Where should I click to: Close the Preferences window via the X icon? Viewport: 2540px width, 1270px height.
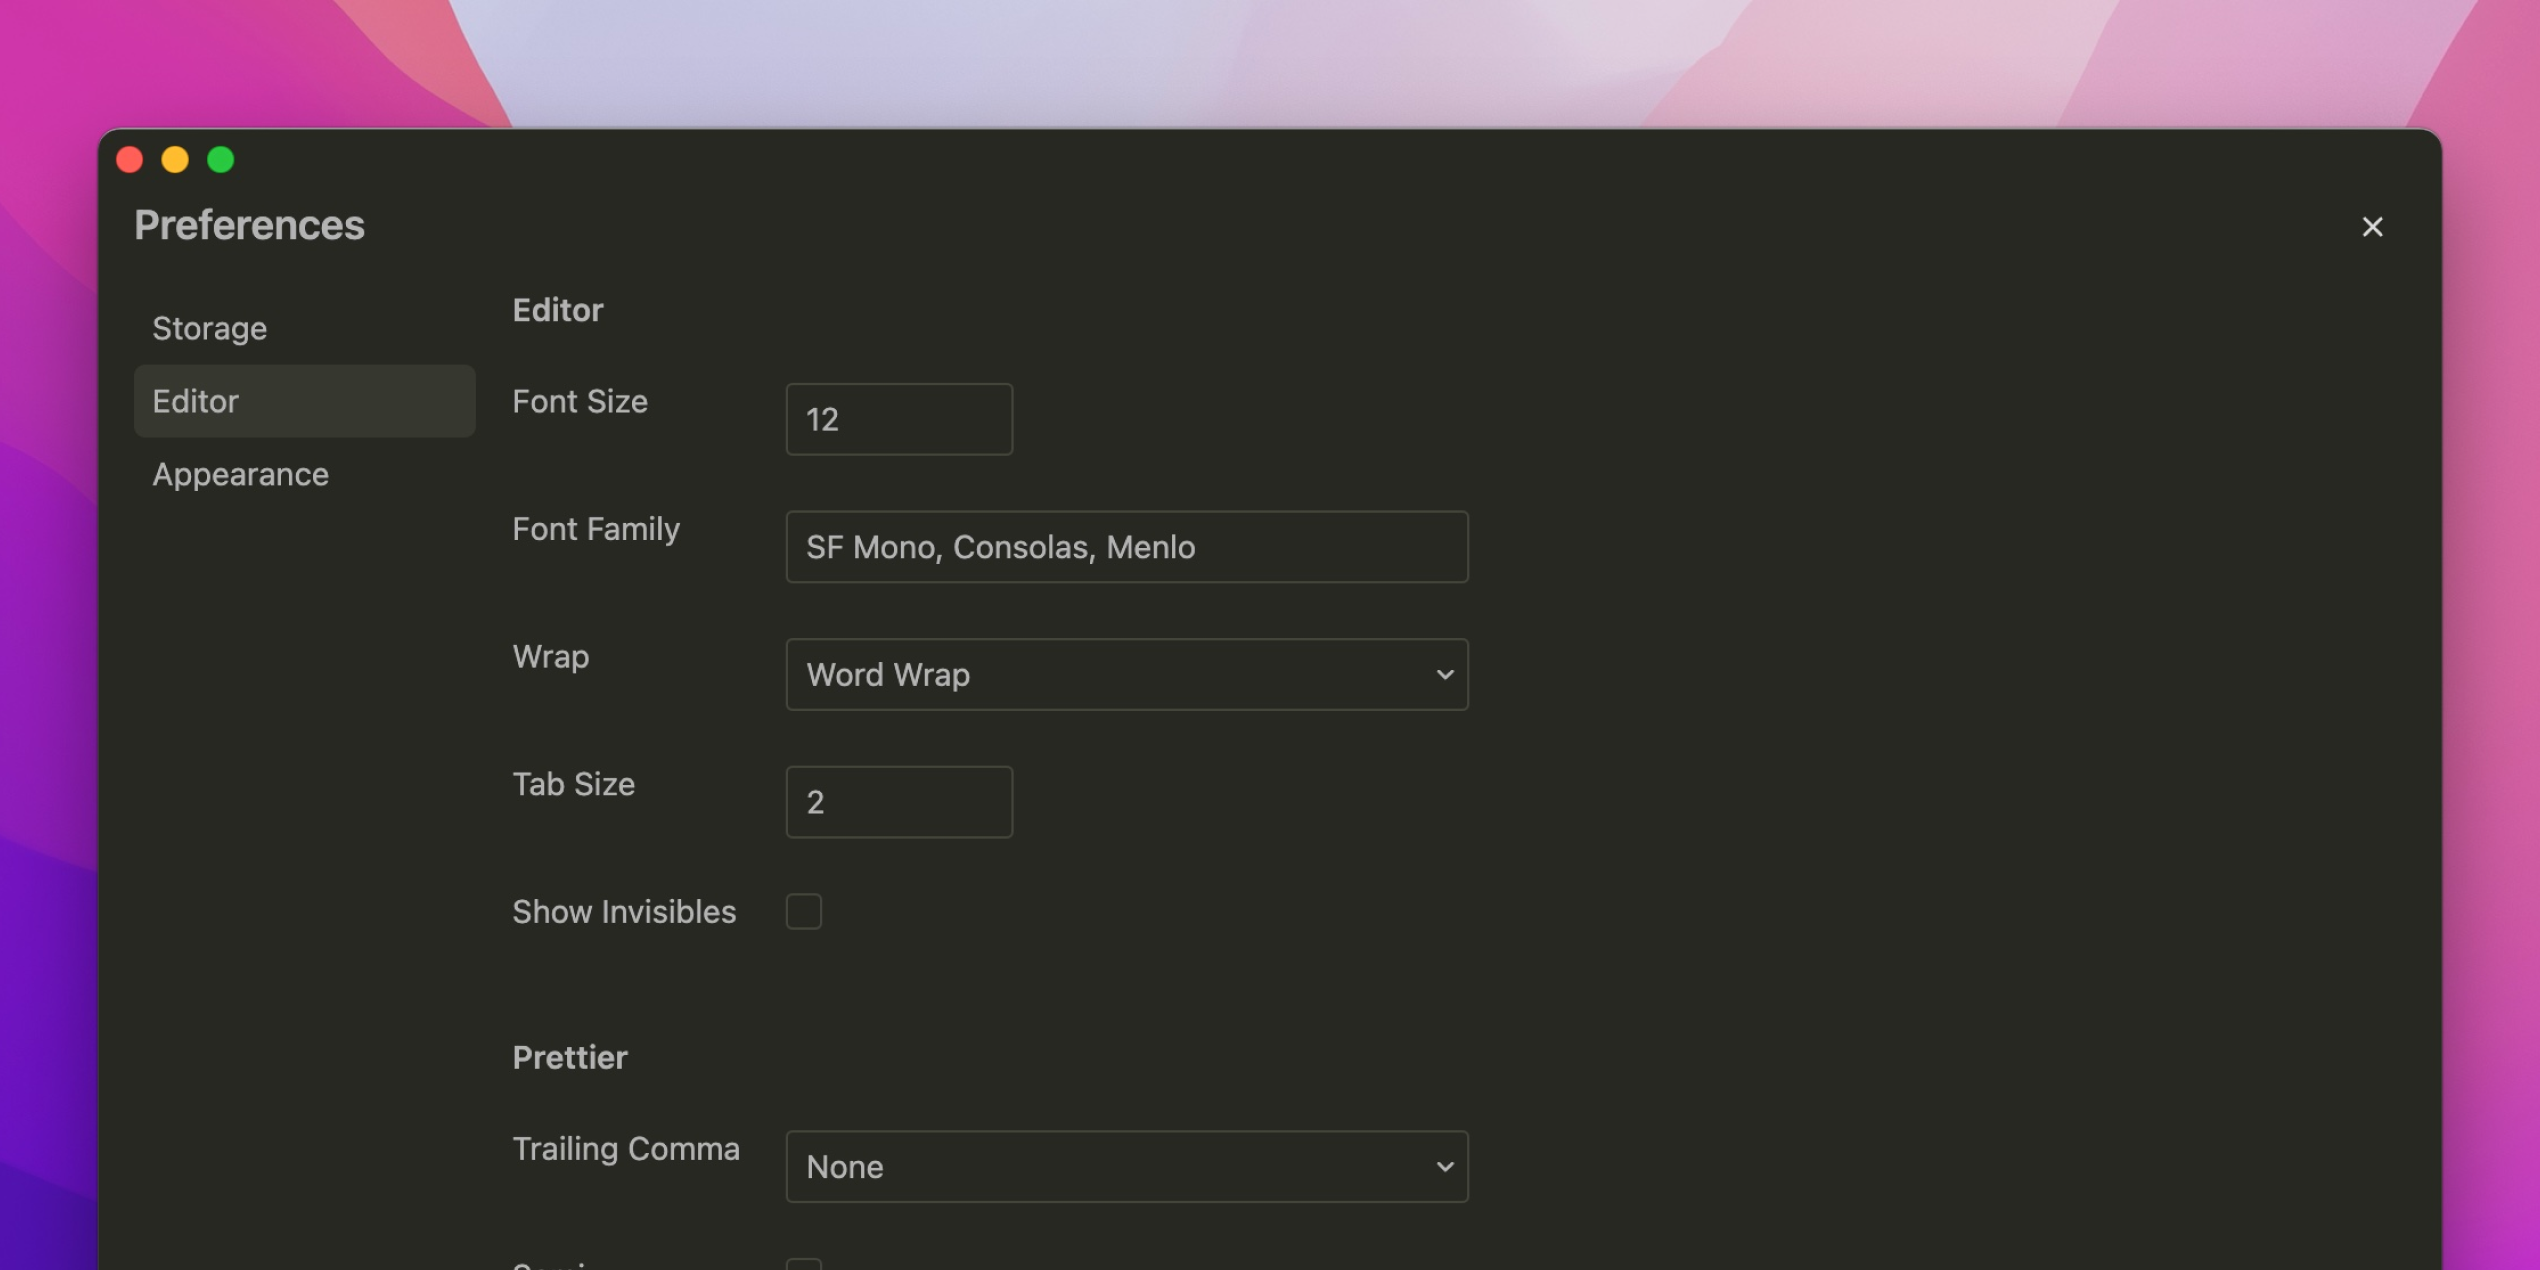[2372, 227]
